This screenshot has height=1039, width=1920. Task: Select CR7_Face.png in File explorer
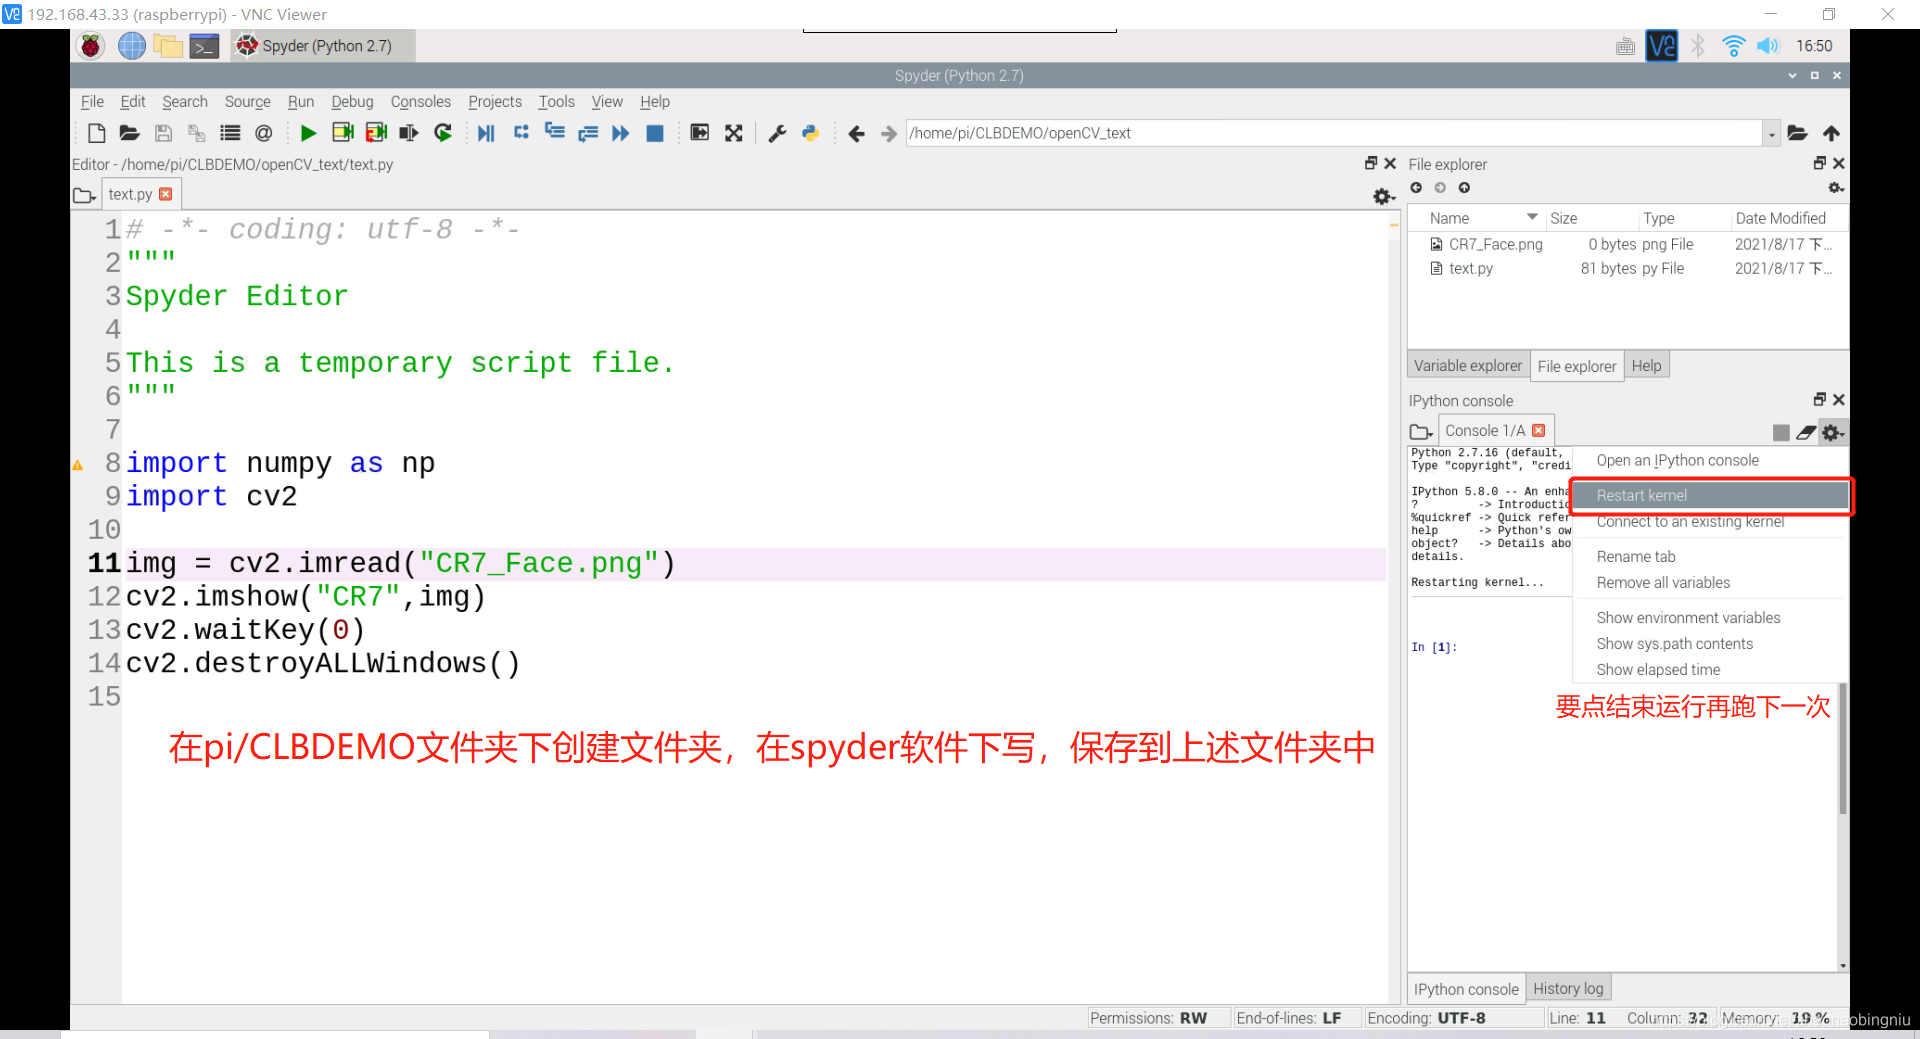click(x=1495, y=244)
